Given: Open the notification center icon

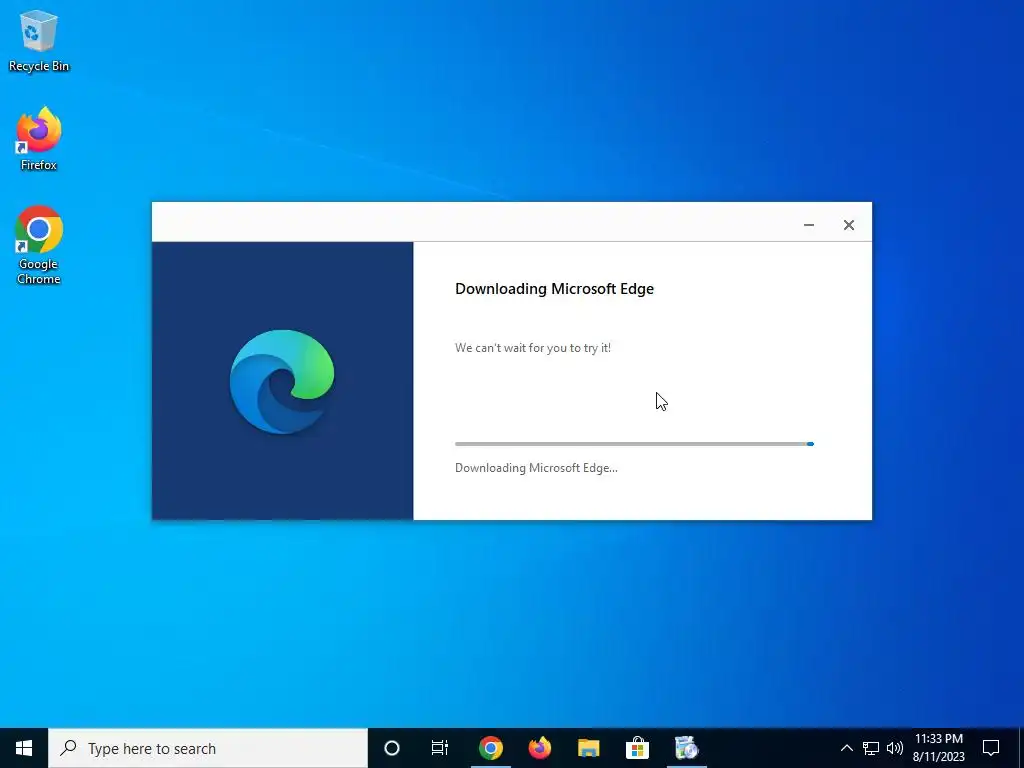Looking at the screenshot, I should [x=991, y=748].
